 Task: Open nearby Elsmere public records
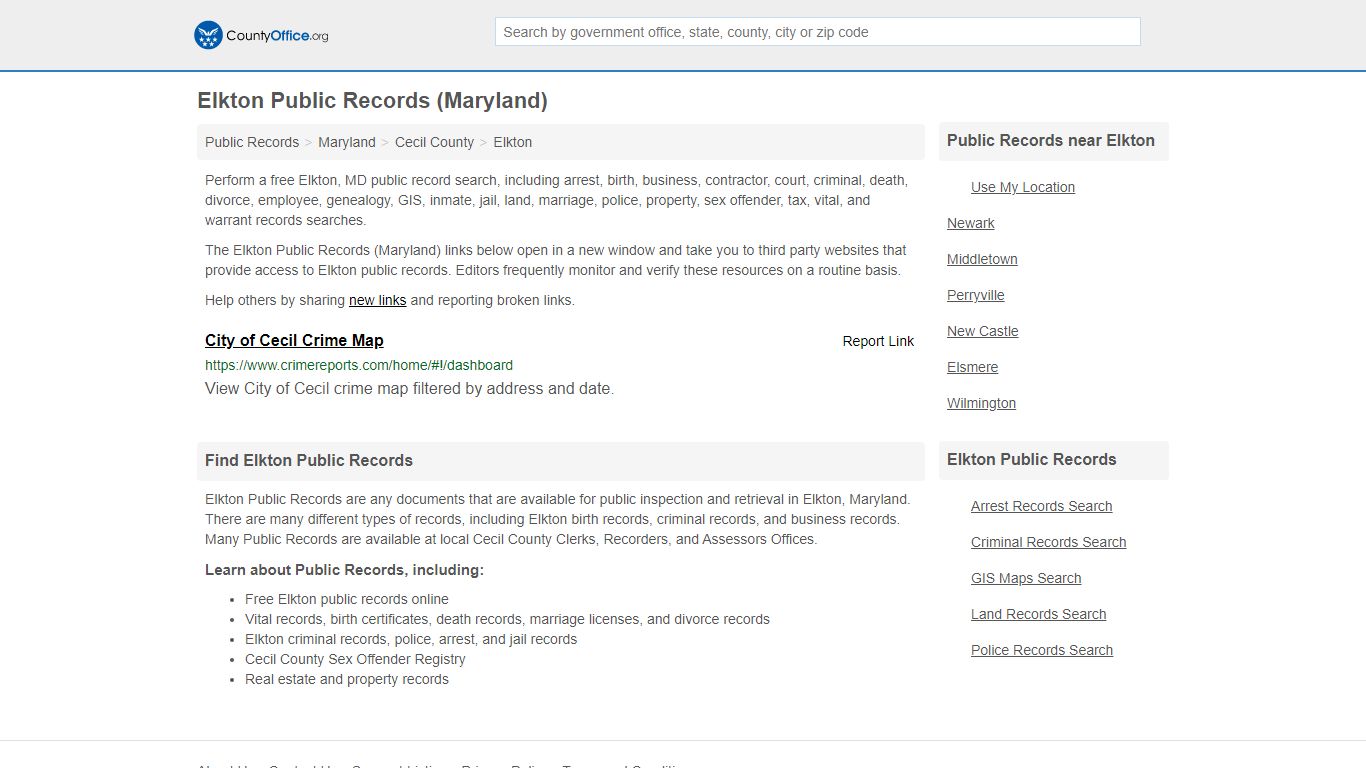coord(972,367)
